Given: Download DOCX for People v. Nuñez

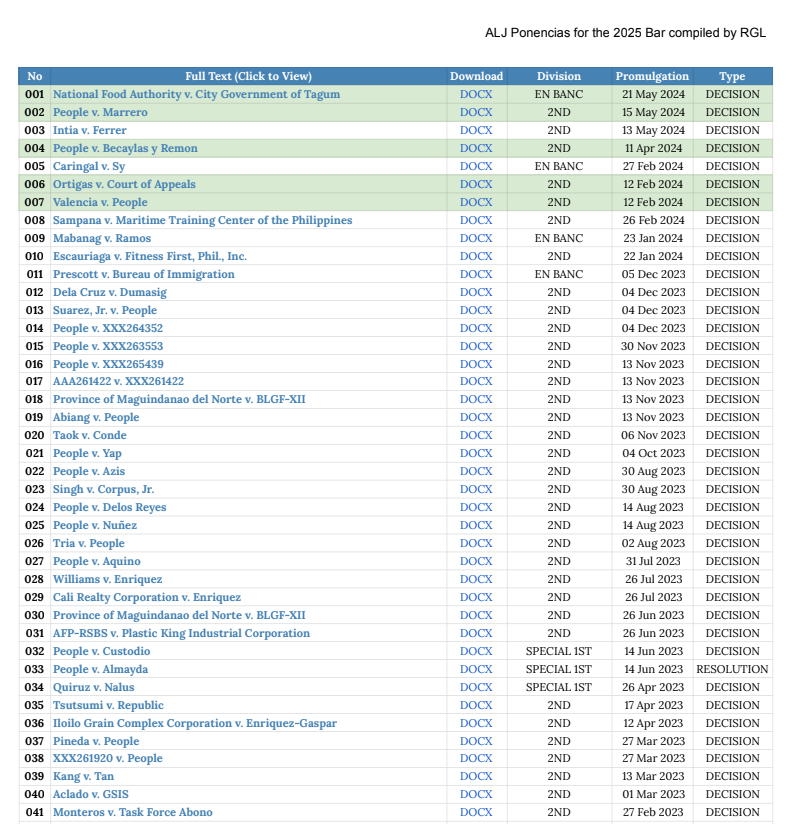Looking at the screenshot, I should [476, 526].
